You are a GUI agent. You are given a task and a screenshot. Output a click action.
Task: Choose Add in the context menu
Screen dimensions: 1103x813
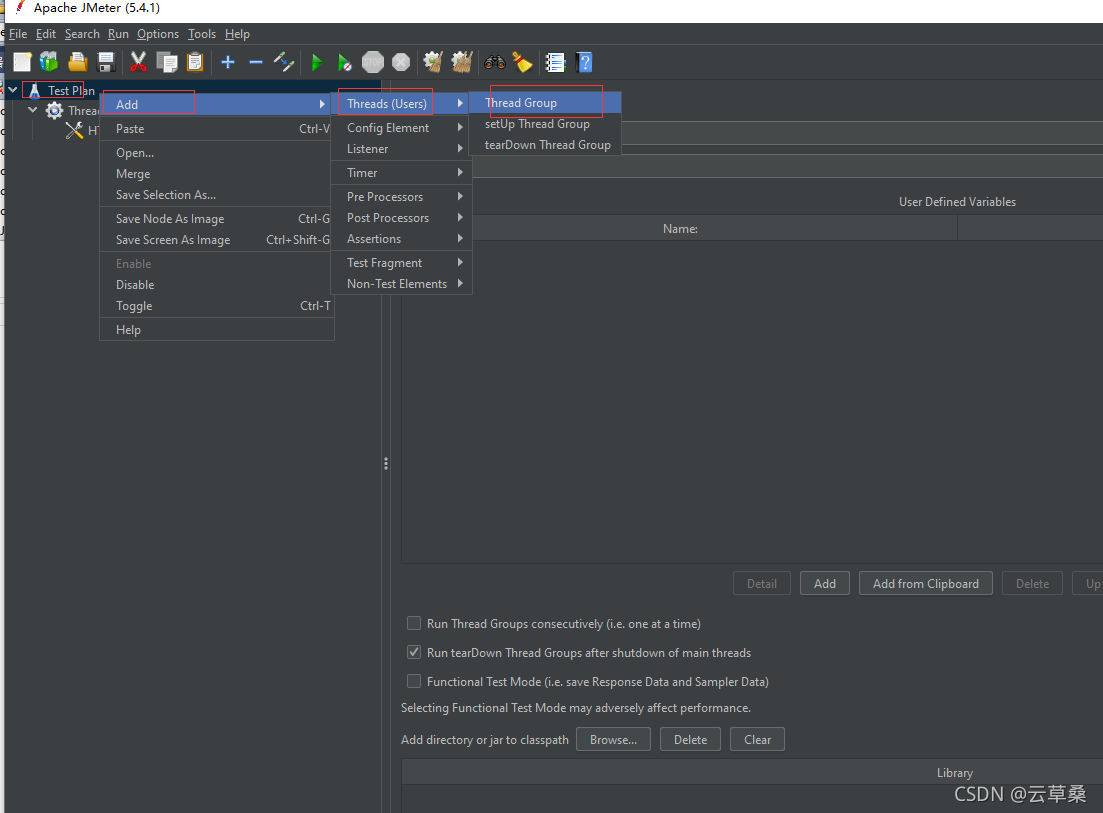(x=217, y=104)
